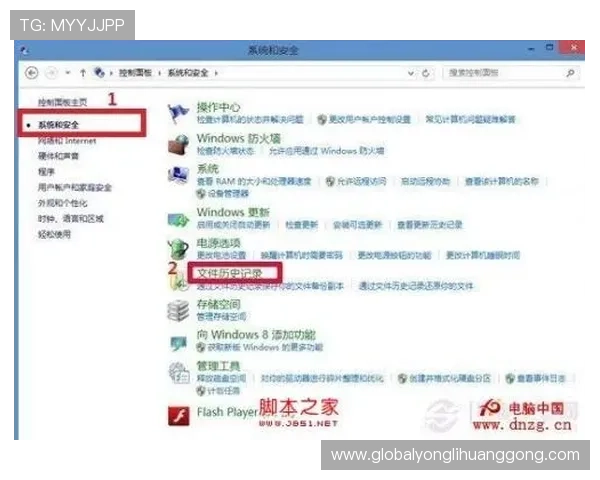Screen dimensions: 600x480
Task: Click 查看更新历史记录 link
Action: coord(430,225)
